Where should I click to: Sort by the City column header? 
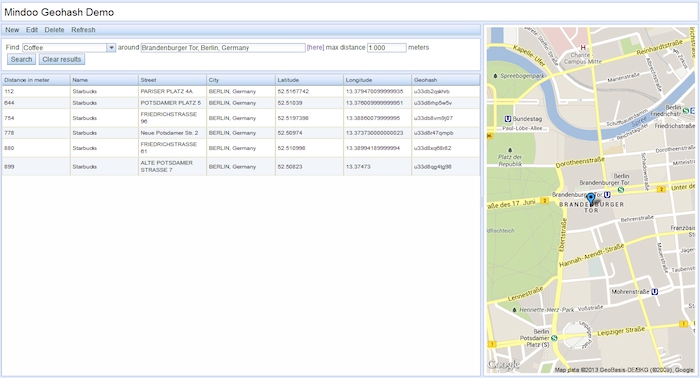point(241,80)
